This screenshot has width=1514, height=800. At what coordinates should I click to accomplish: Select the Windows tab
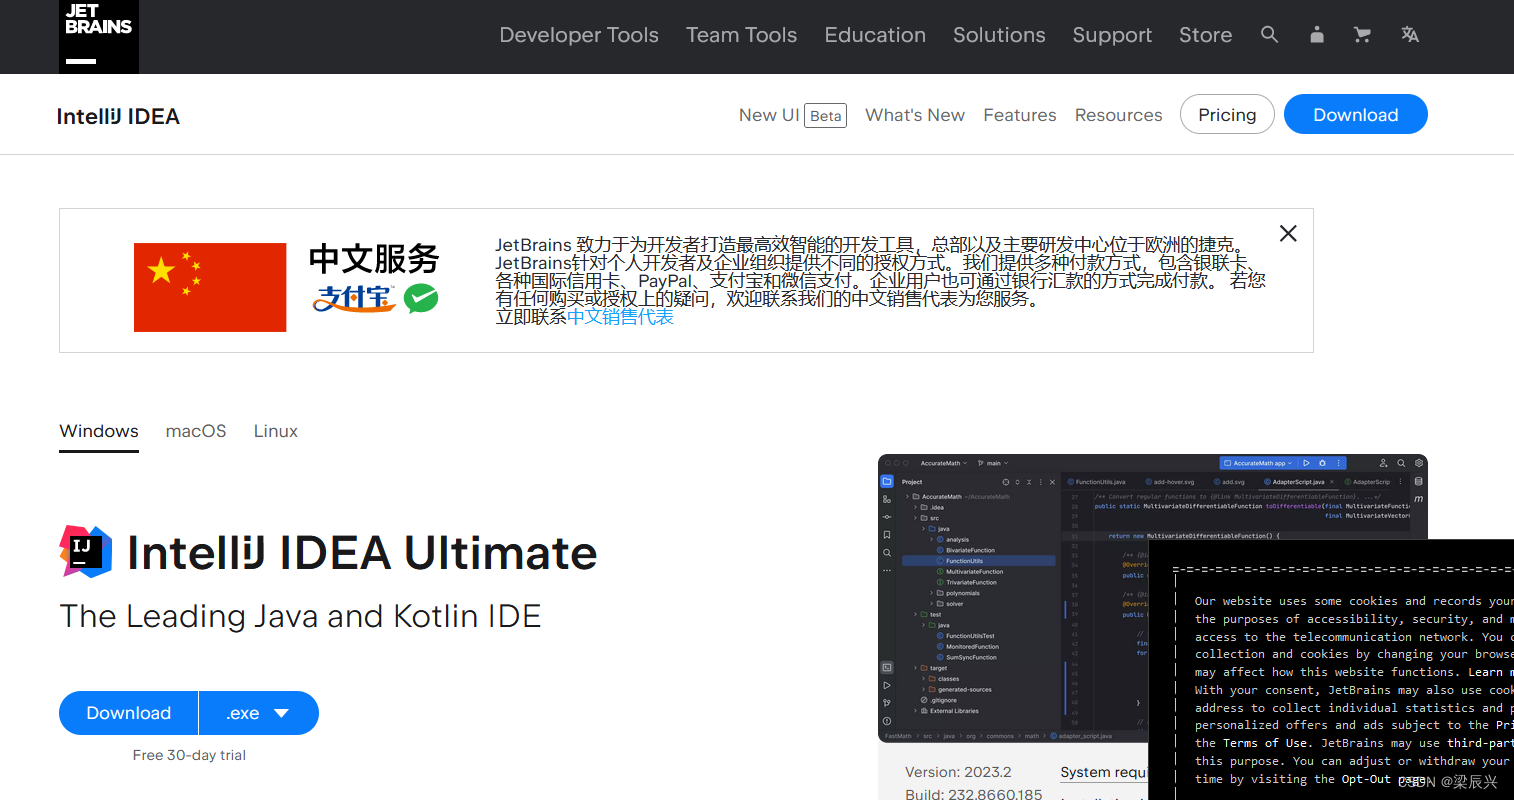(99, 431)
